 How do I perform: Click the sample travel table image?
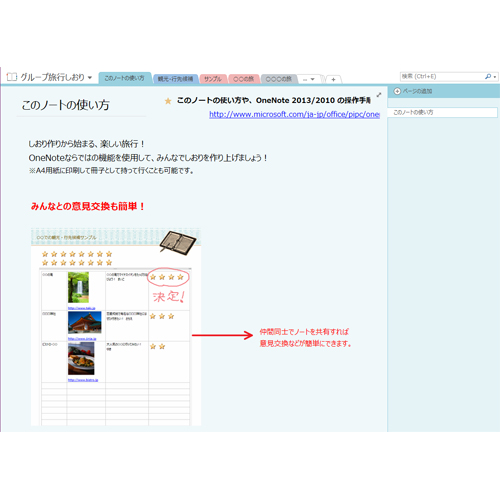116,327
